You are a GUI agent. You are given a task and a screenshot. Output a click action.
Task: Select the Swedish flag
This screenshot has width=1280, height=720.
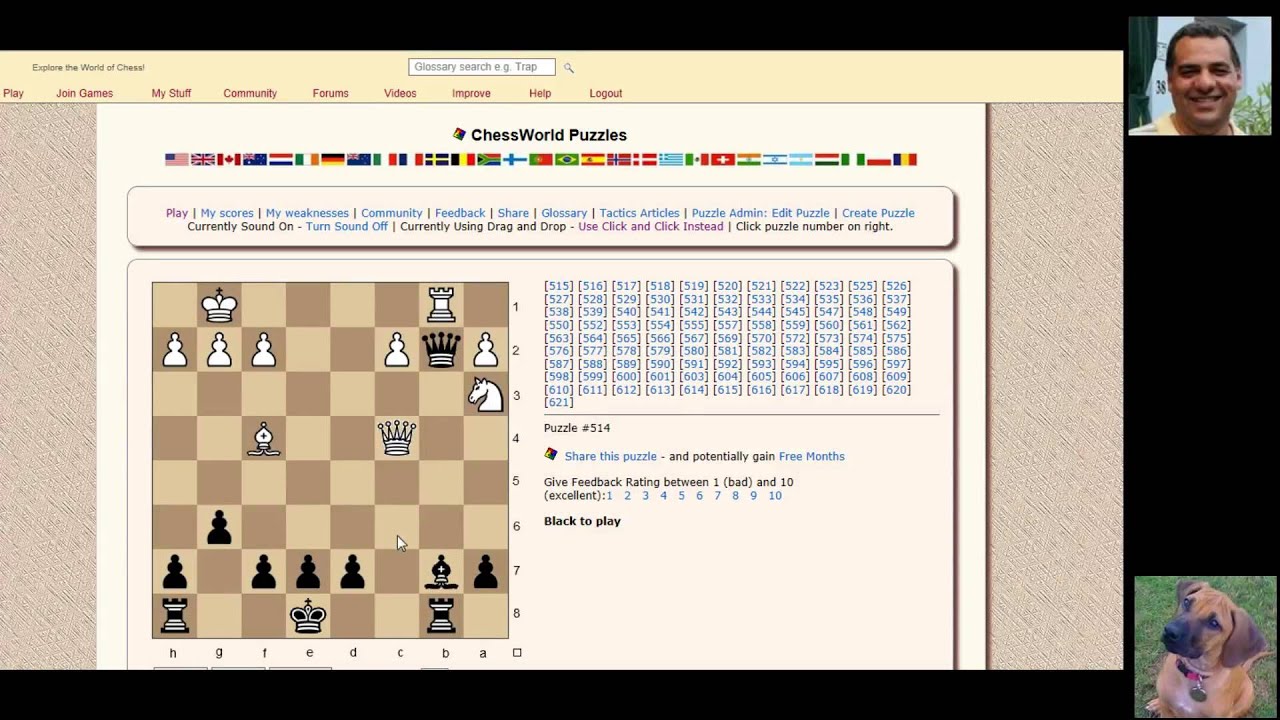pyautogui.click(x=437, y=160)
